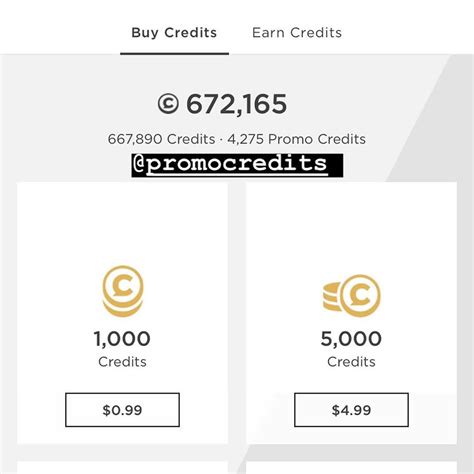Tap the 667,890 Credits breakdown text
474x474 pixels.
tap(161, 139)
